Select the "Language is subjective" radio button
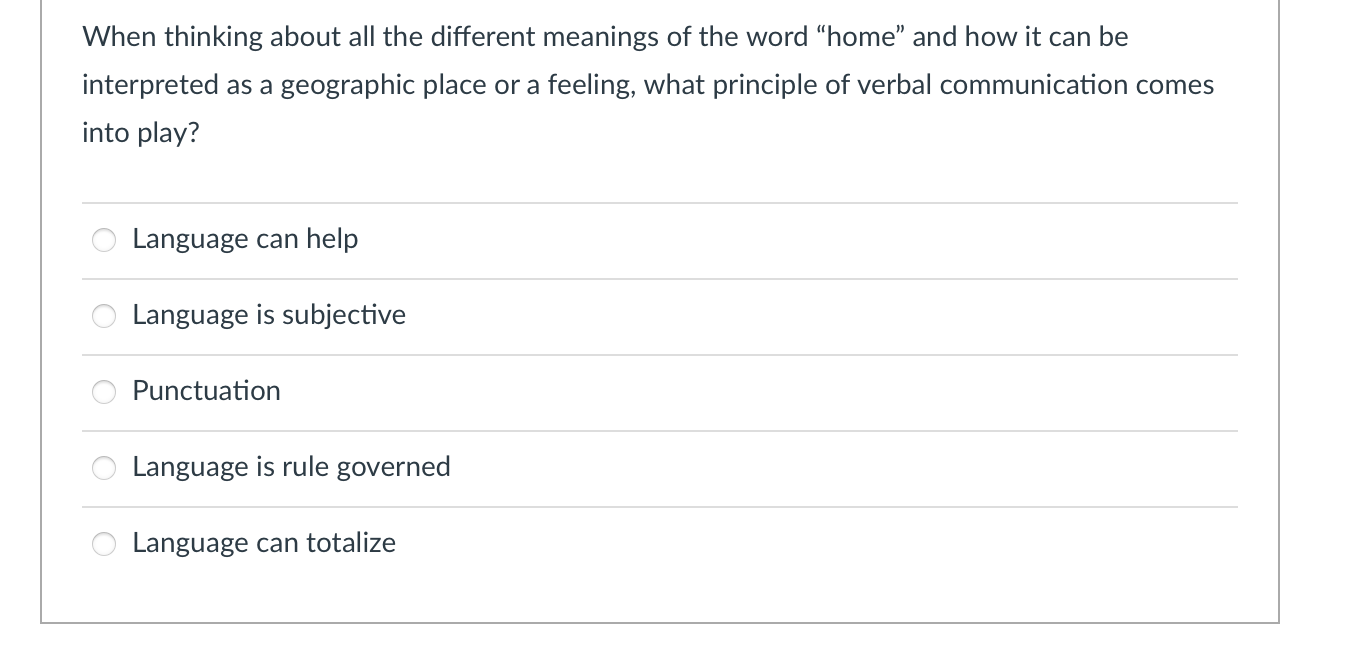Viewport: 1370px width, 646px height. pyautogui.click(x=103, y=316)
